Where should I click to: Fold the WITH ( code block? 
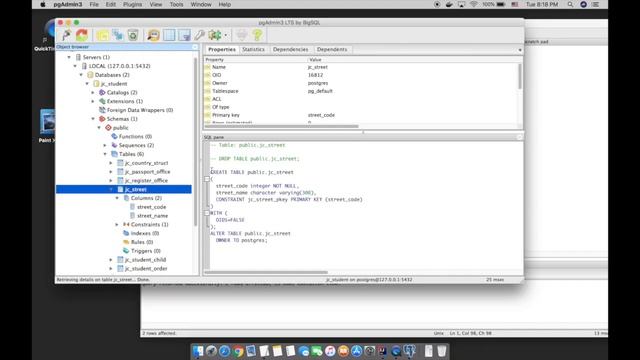click(x=207, y=213)
